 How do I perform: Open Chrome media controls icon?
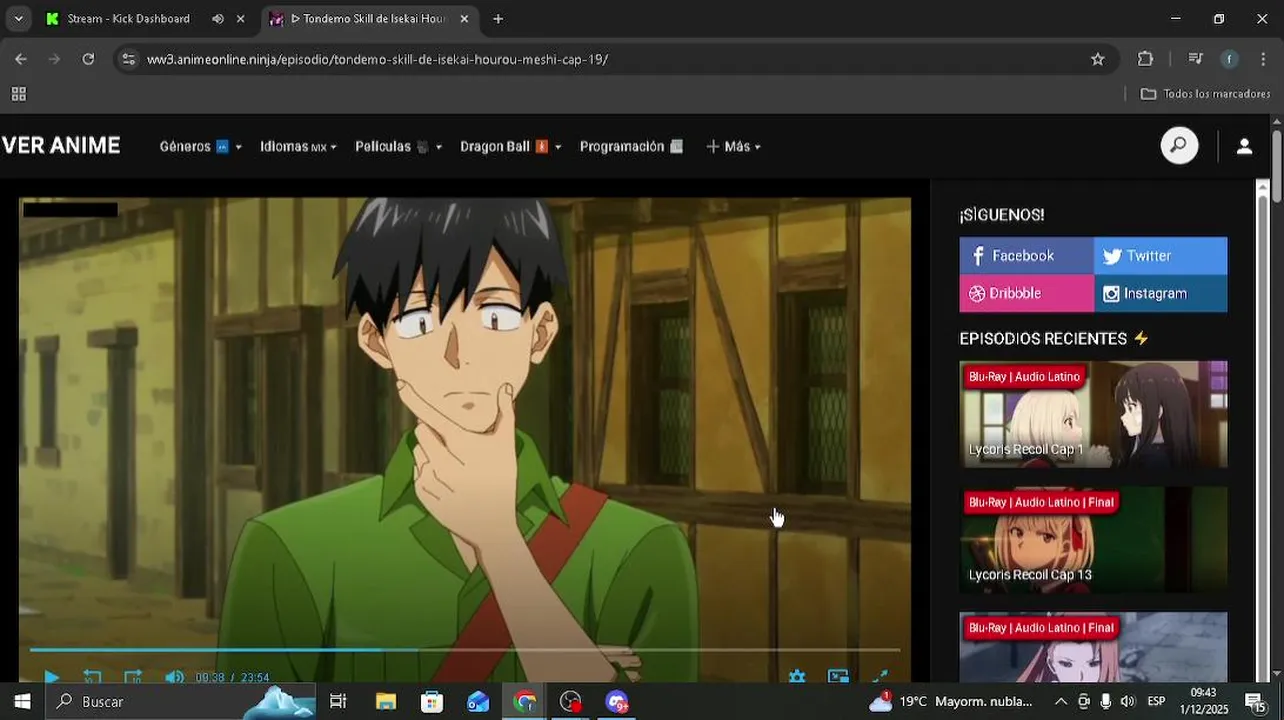pyautogui.click(x=1195, y=59)
